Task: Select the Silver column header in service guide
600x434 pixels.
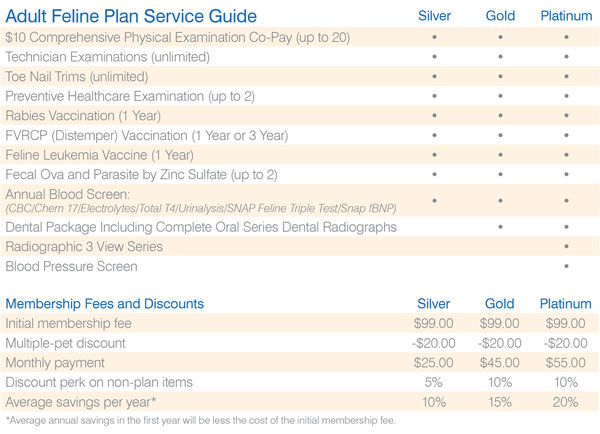Action: click(x=434, y=16)
